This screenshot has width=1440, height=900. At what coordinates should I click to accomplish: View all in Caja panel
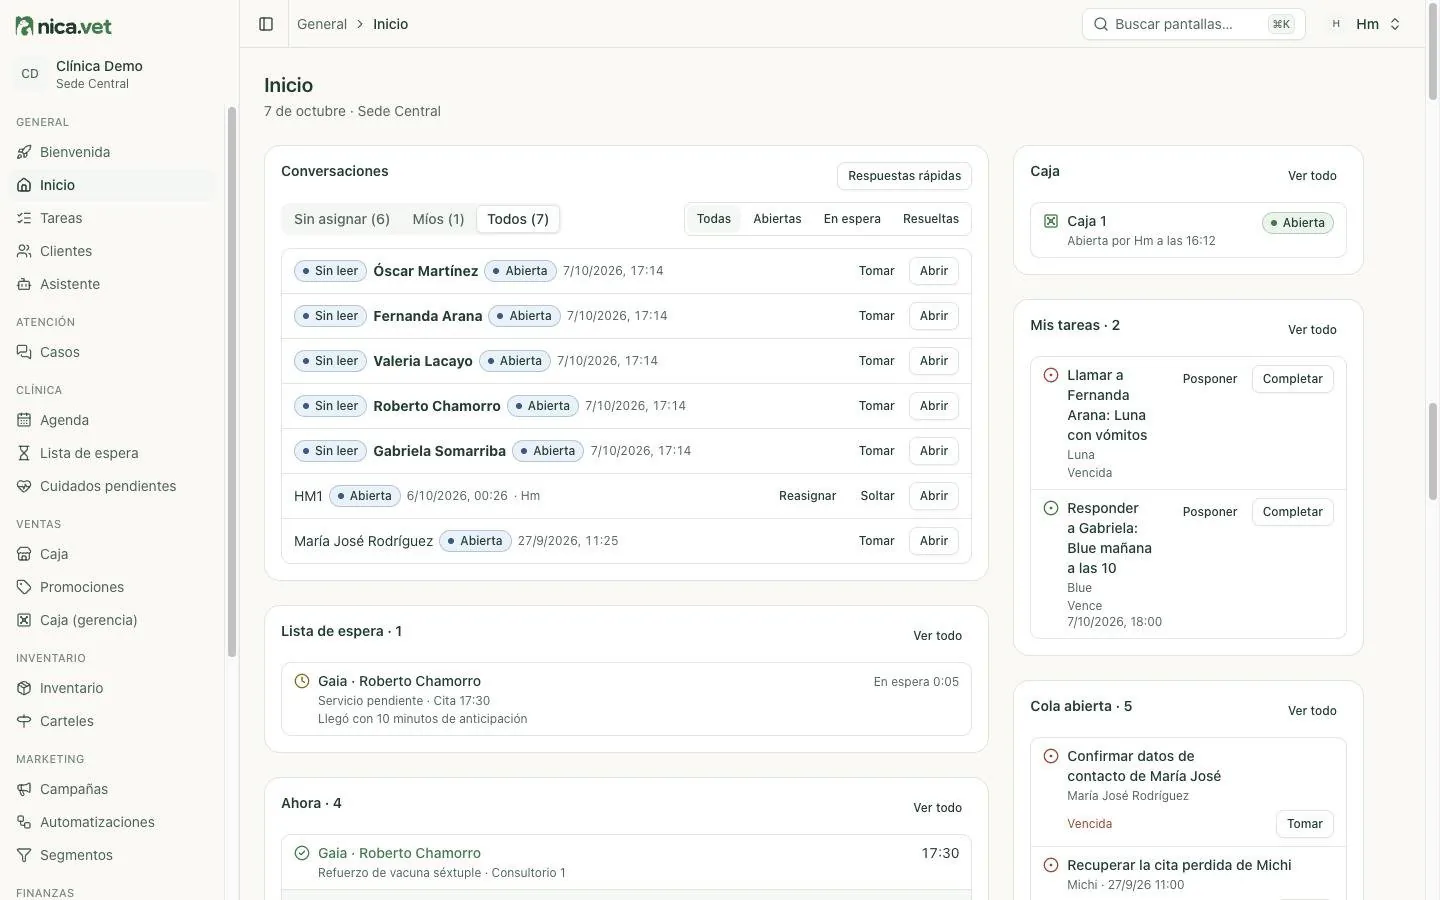pyautogui.click(x=1312, y=176)
